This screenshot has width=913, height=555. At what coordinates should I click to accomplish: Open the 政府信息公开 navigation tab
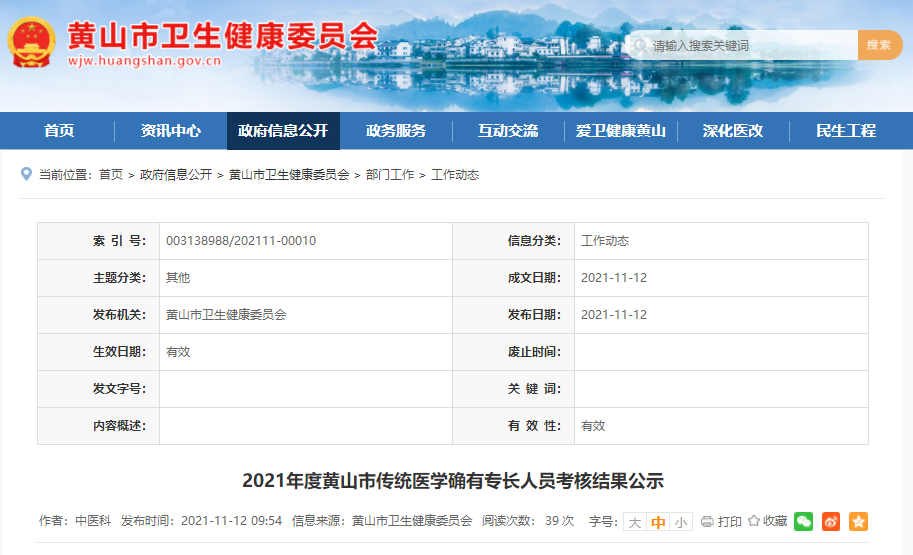(283, 131)
